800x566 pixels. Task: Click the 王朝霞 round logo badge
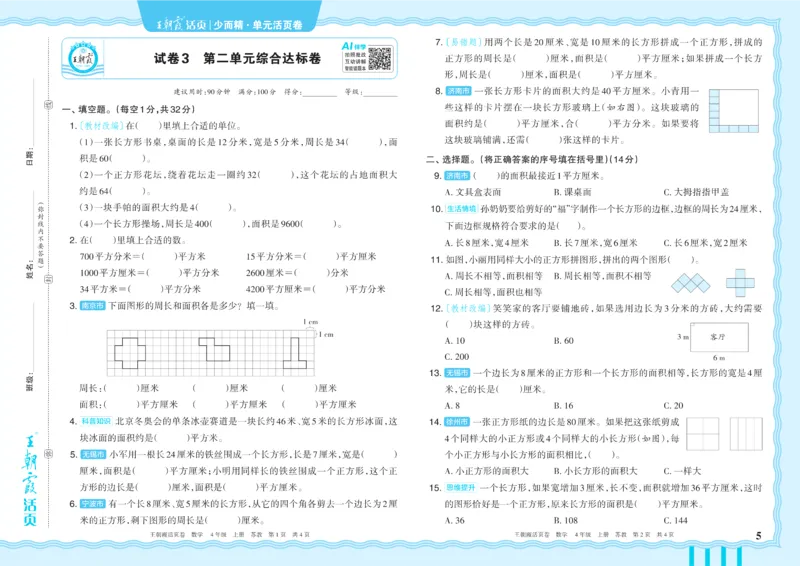(83, 59)
